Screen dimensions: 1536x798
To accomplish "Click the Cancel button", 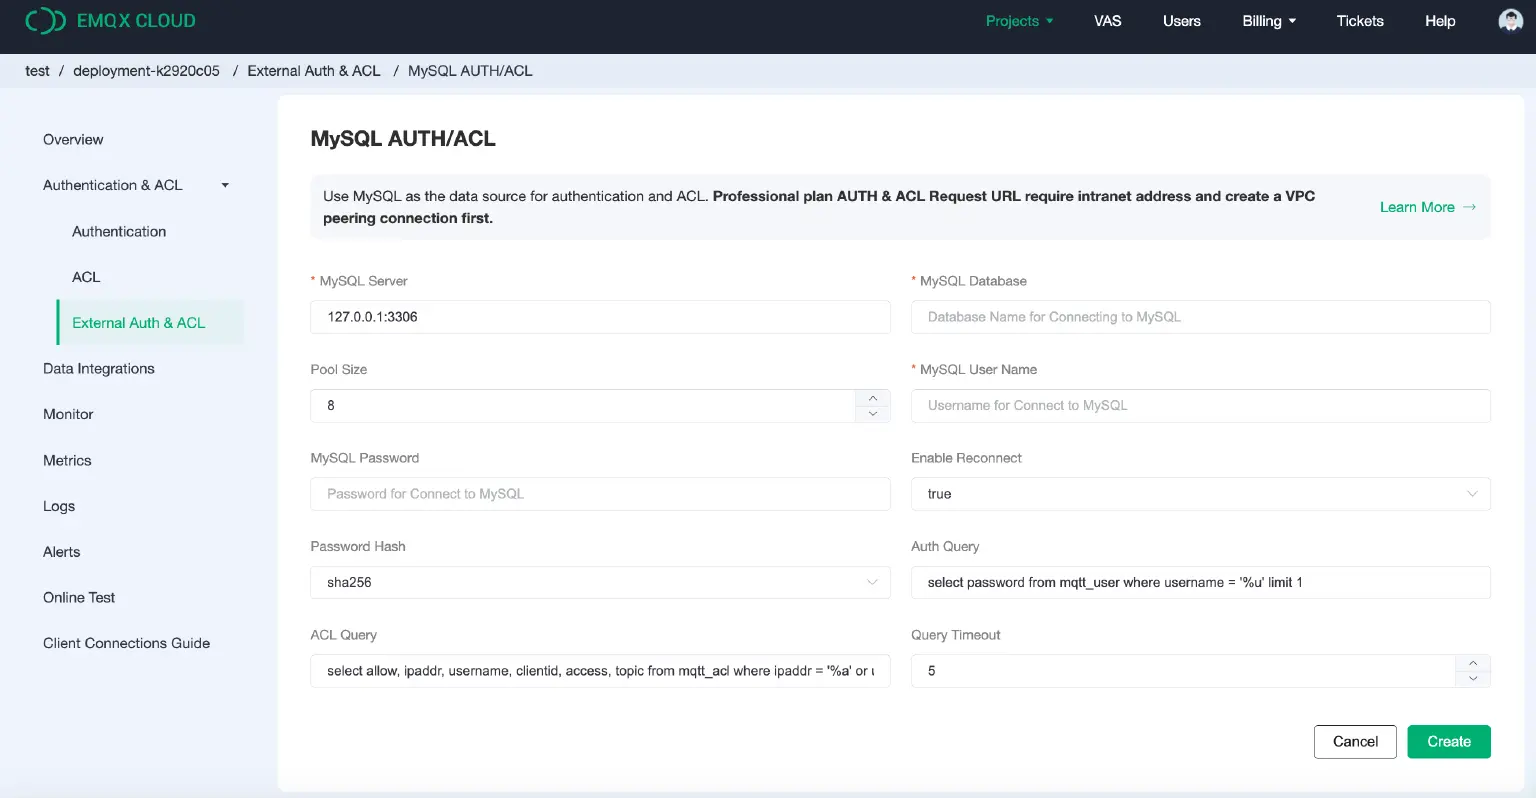I will tap(1355, 741).
